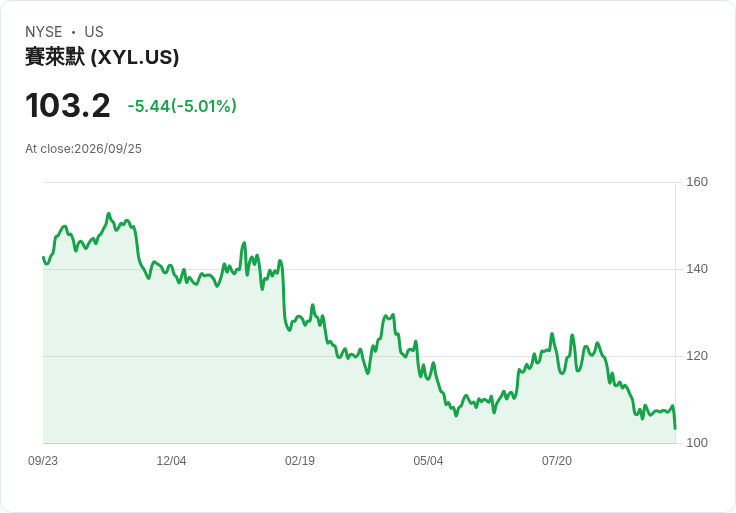This screenshot has width=736, height=513.
Task: Click the 103.2 current price
Action: (x=68, y=106)
